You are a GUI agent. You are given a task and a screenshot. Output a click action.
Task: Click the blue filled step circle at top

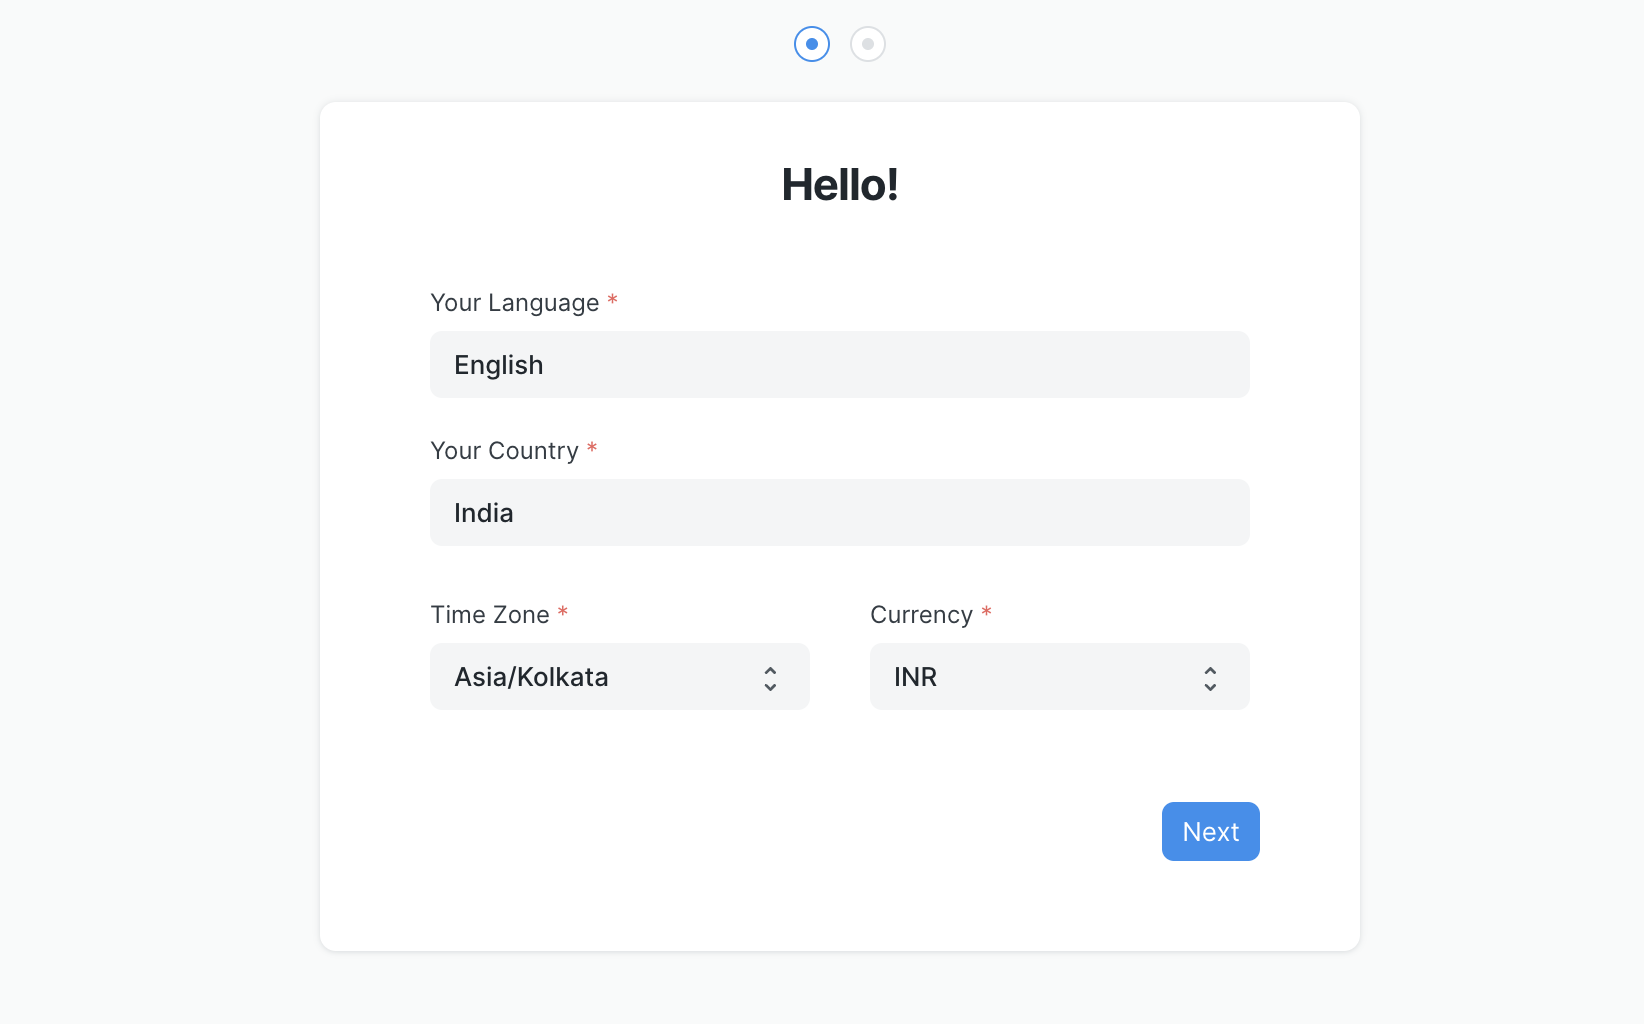tap(811, 43)
